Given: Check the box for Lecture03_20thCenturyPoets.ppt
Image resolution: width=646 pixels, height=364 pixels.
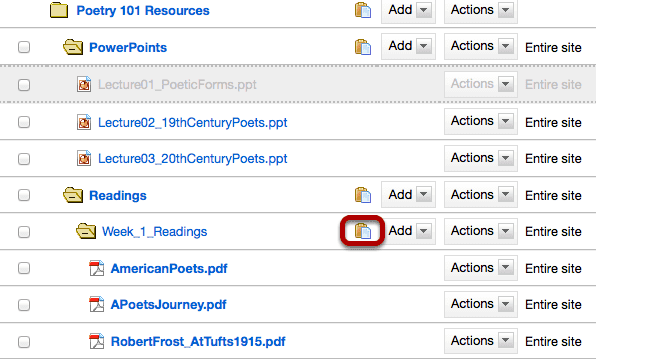Looking at the screenshot, I should [24, 159].
